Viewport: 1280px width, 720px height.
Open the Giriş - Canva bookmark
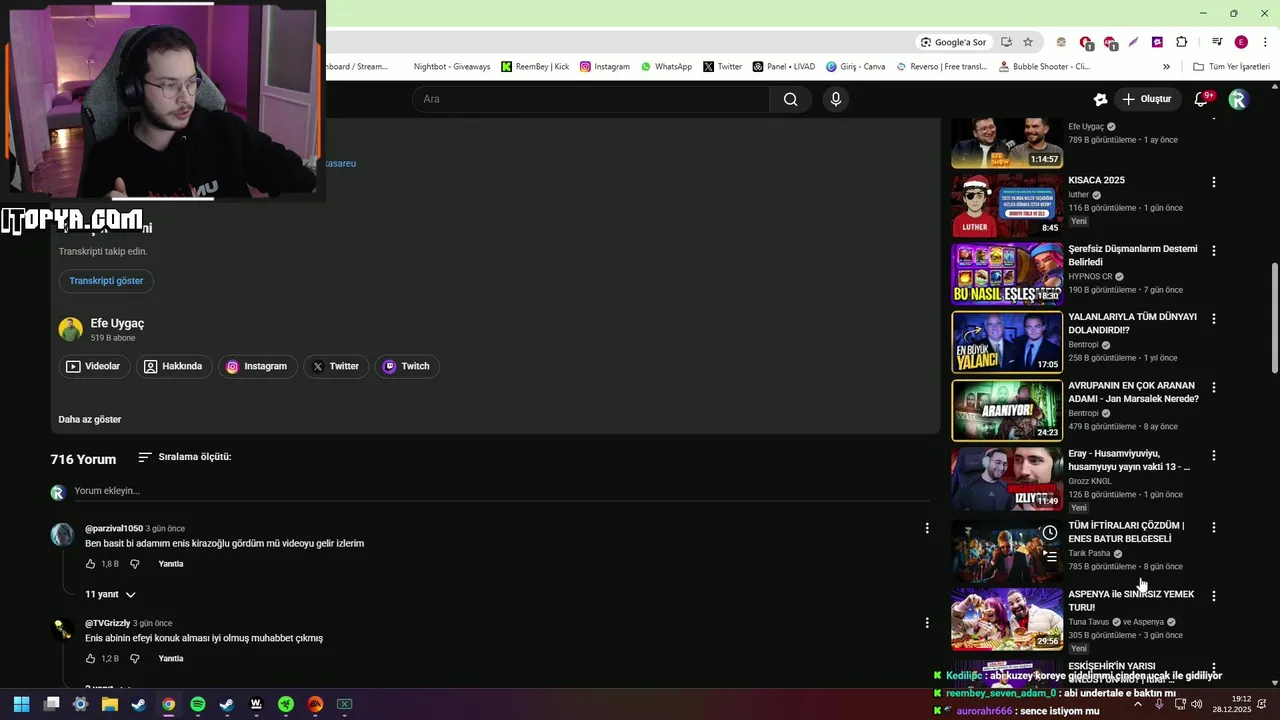tap(856, 67)
